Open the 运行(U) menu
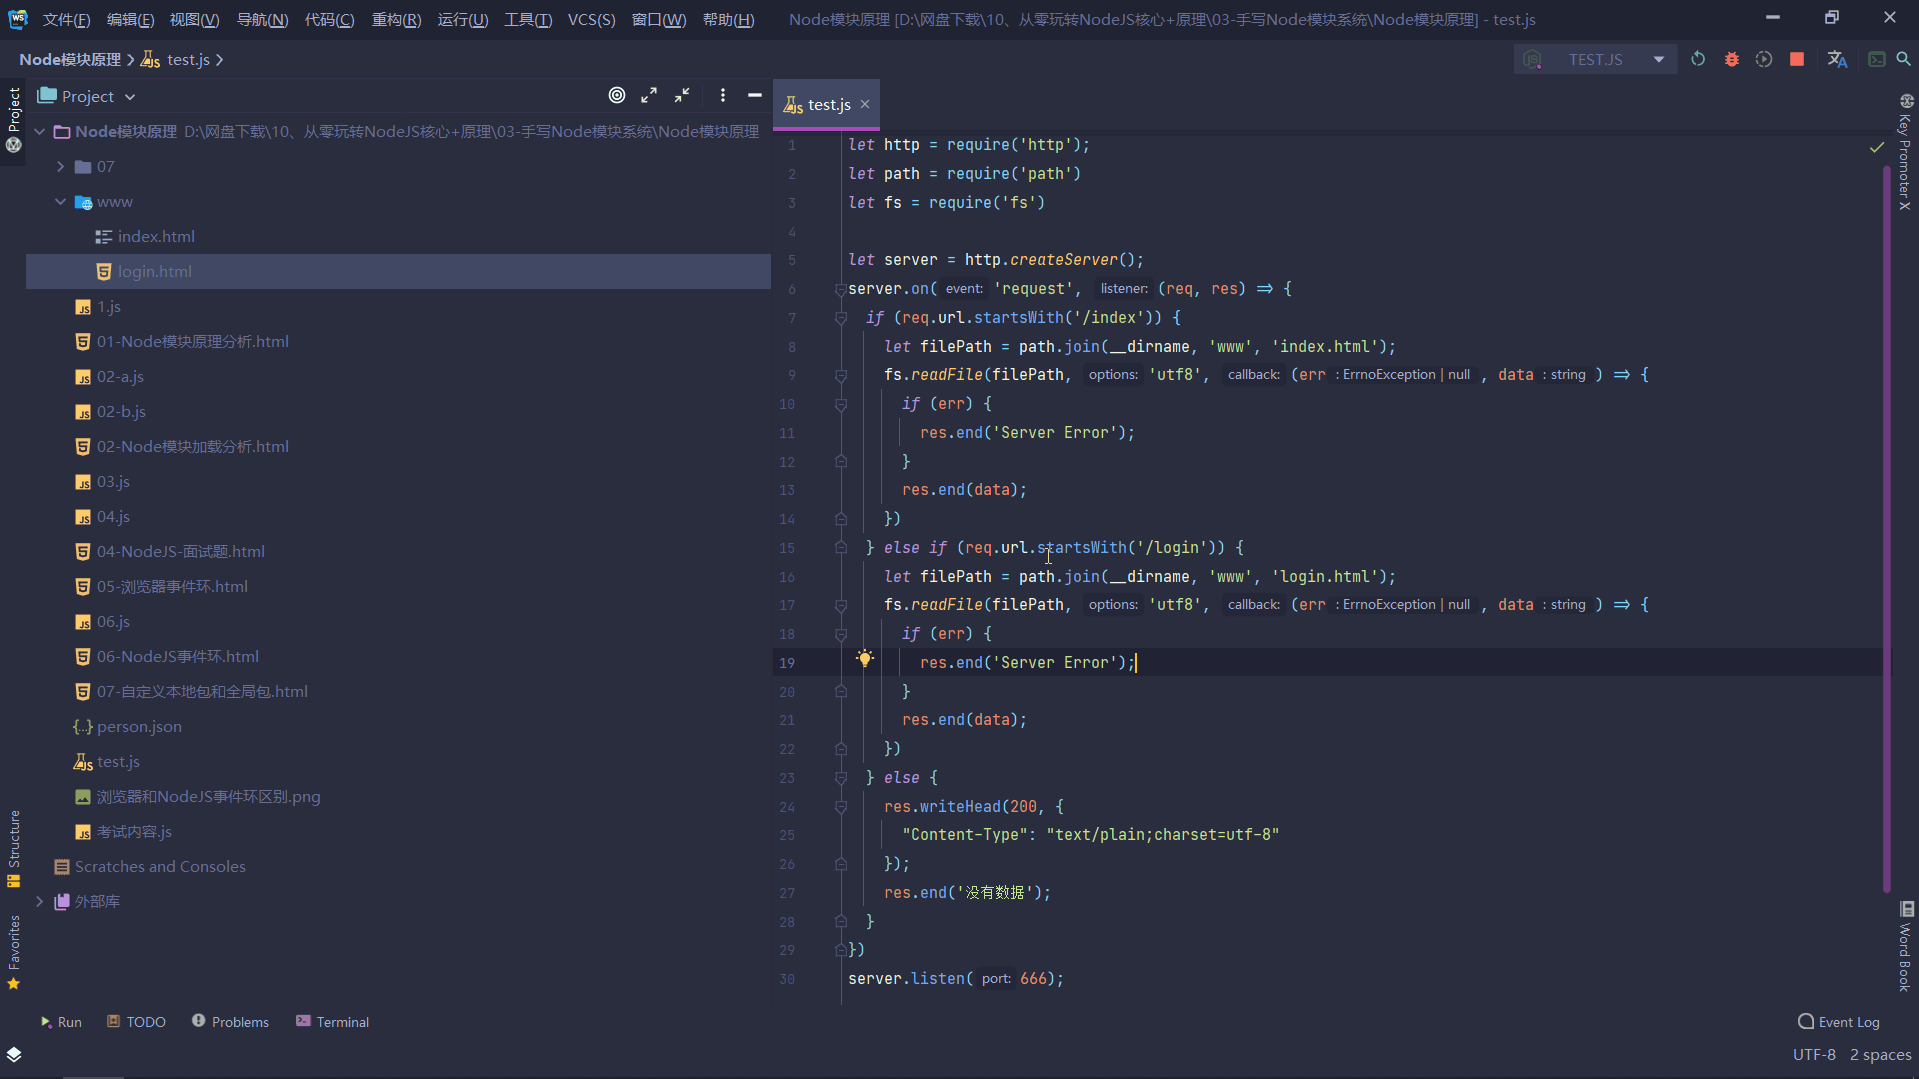 463,19
